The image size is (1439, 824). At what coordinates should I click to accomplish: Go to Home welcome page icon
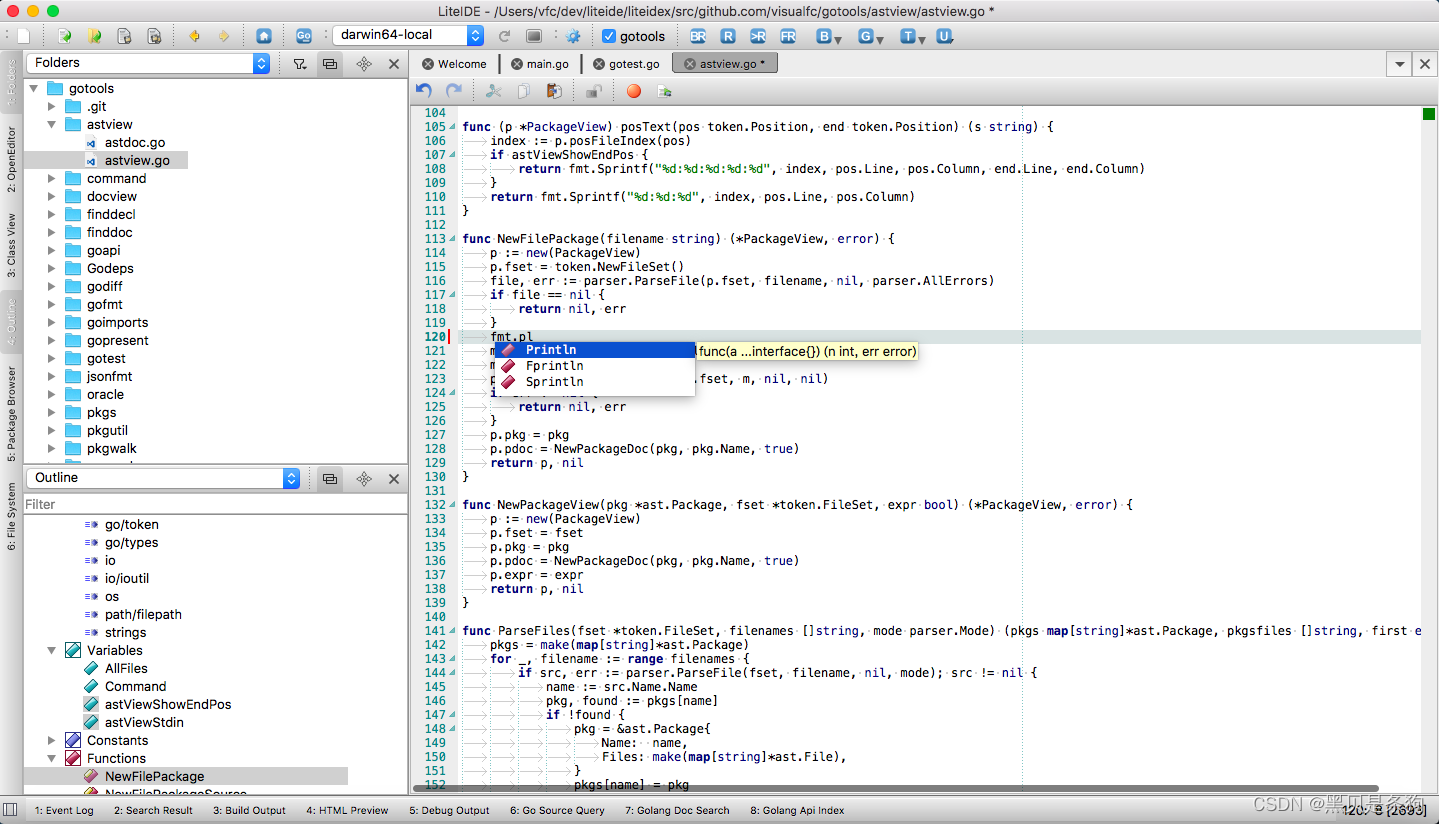[263, 36]
